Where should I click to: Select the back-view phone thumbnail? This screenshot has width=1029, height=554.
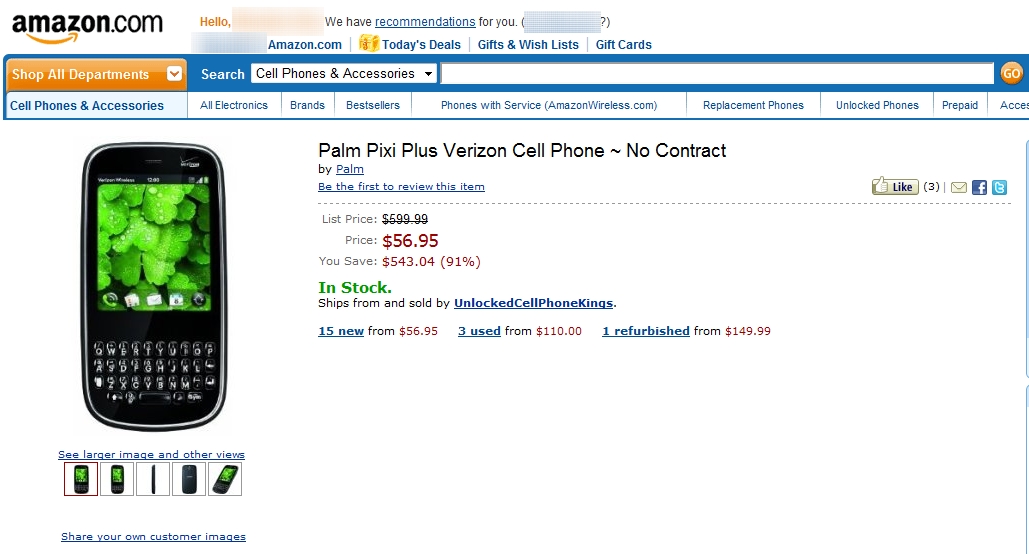189,479
